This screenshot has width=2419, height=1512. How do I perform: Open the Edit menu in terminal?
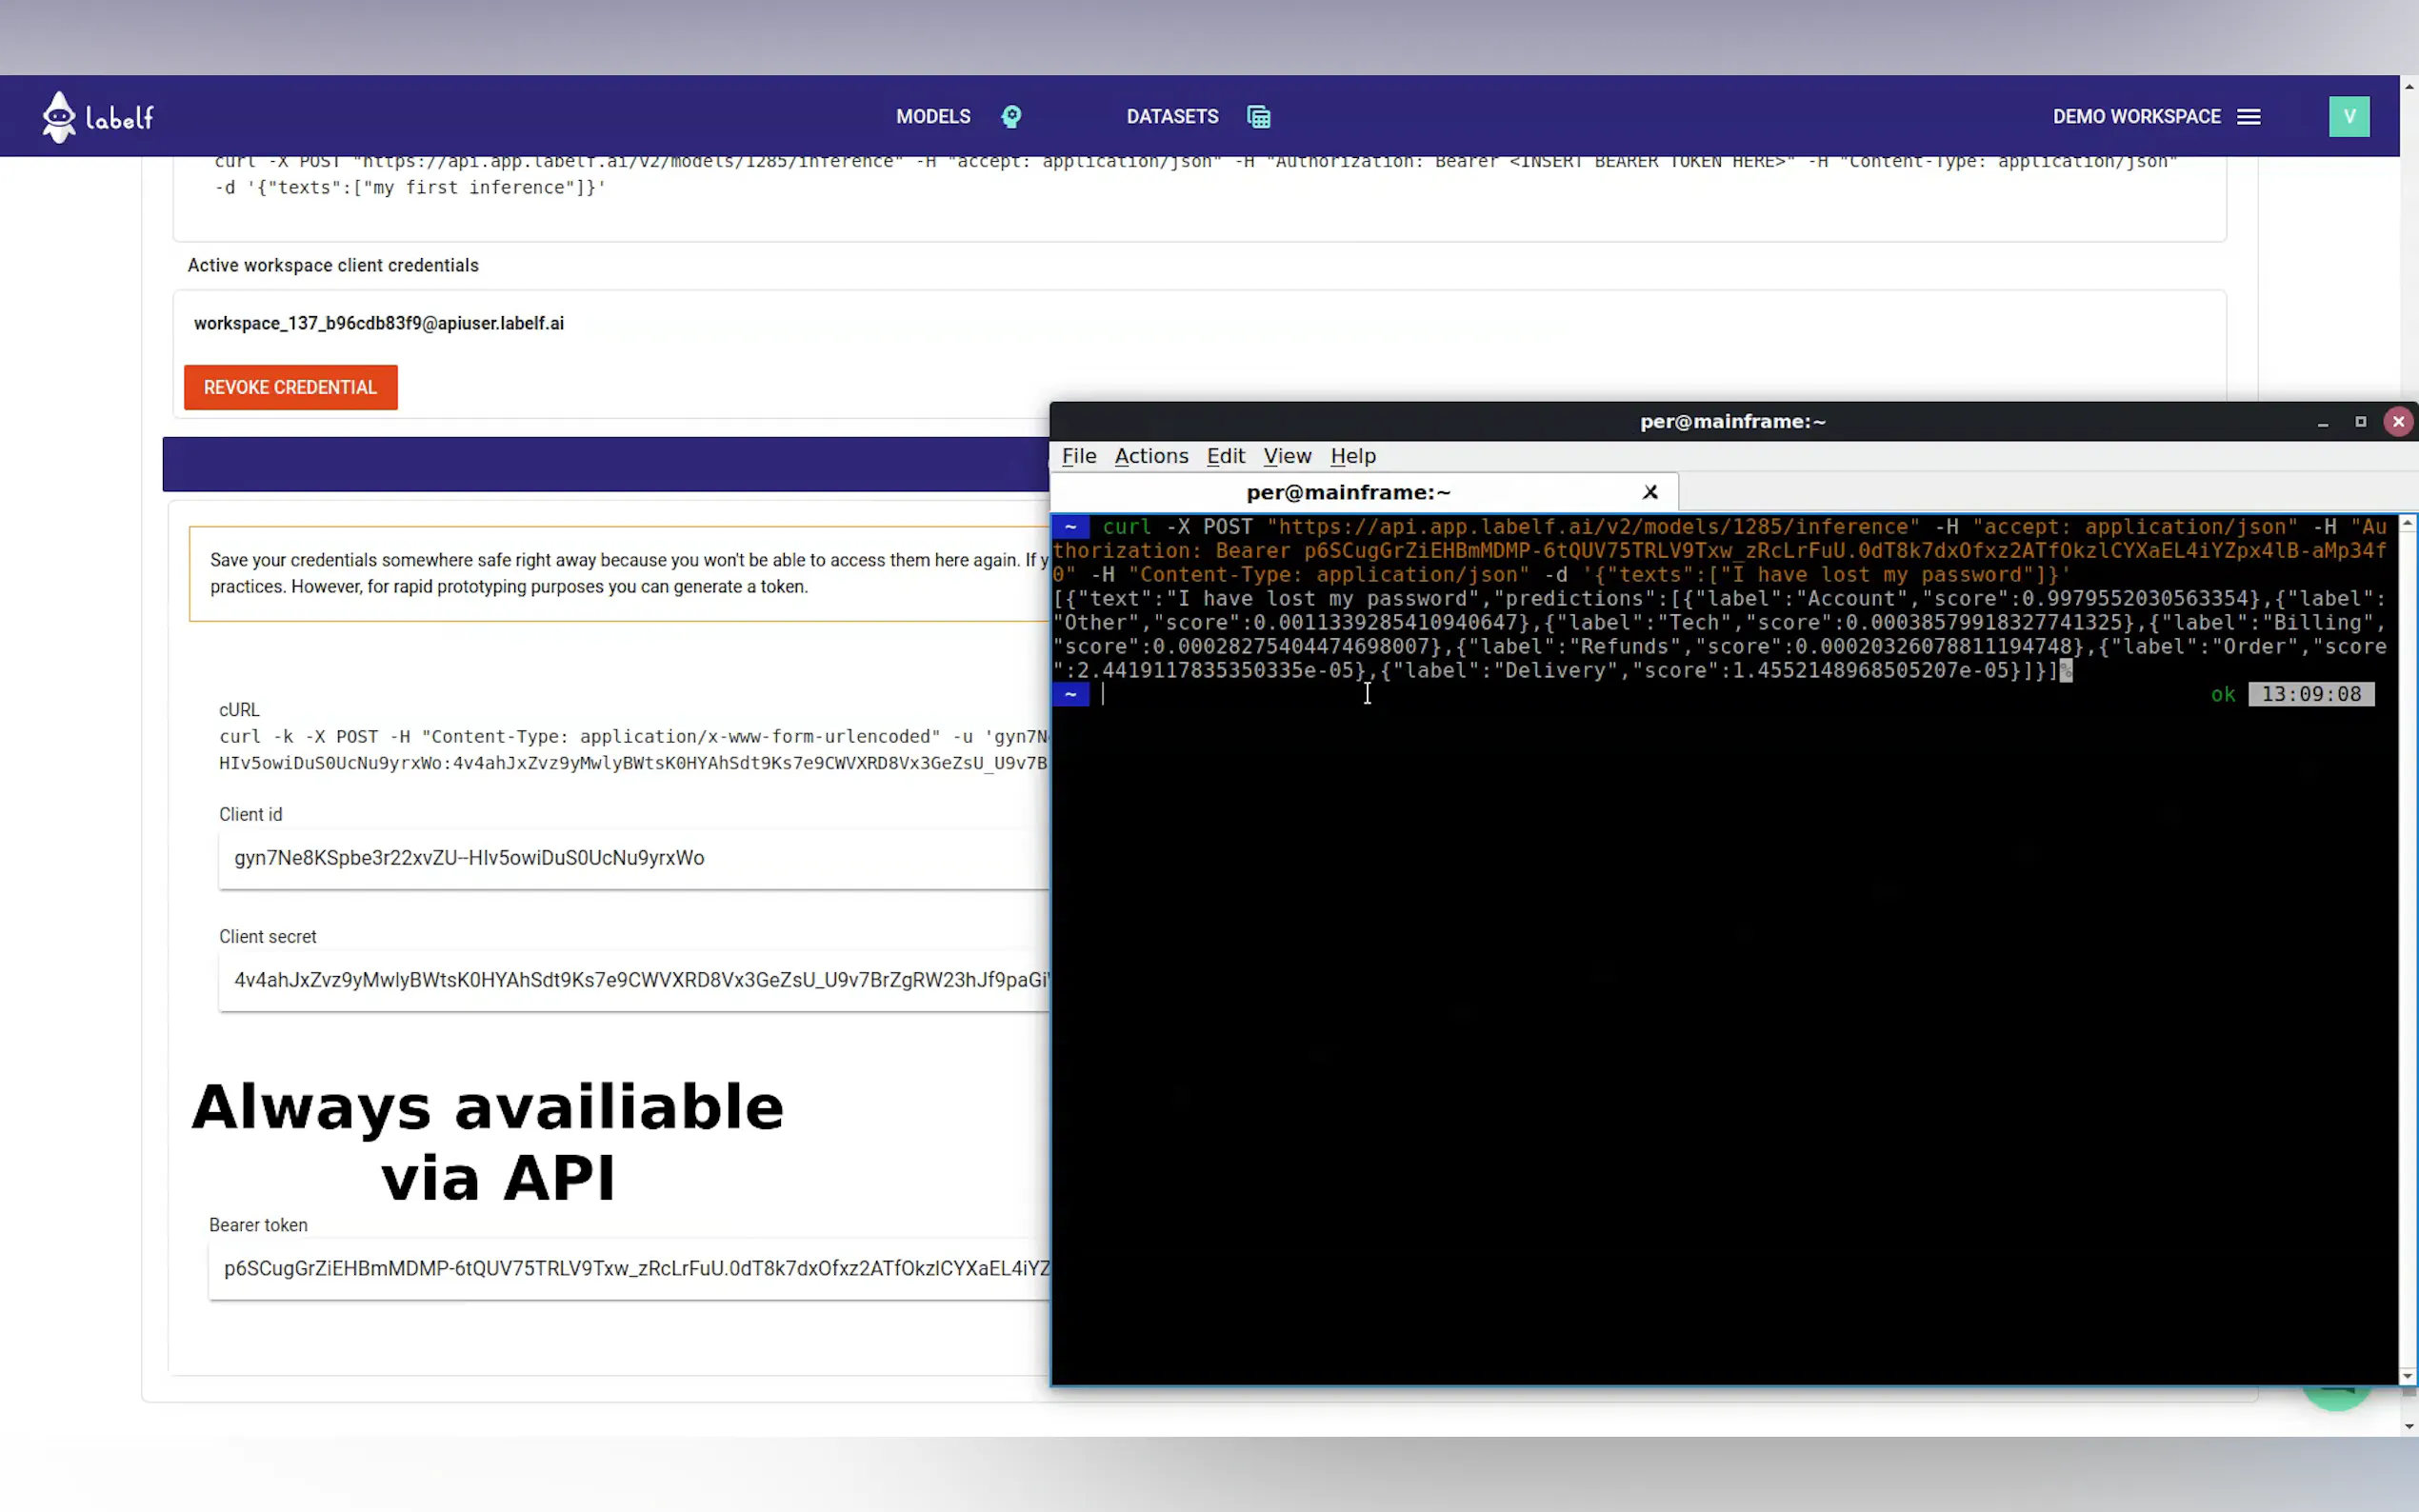pyautogui.click(x=1225, y=456)
